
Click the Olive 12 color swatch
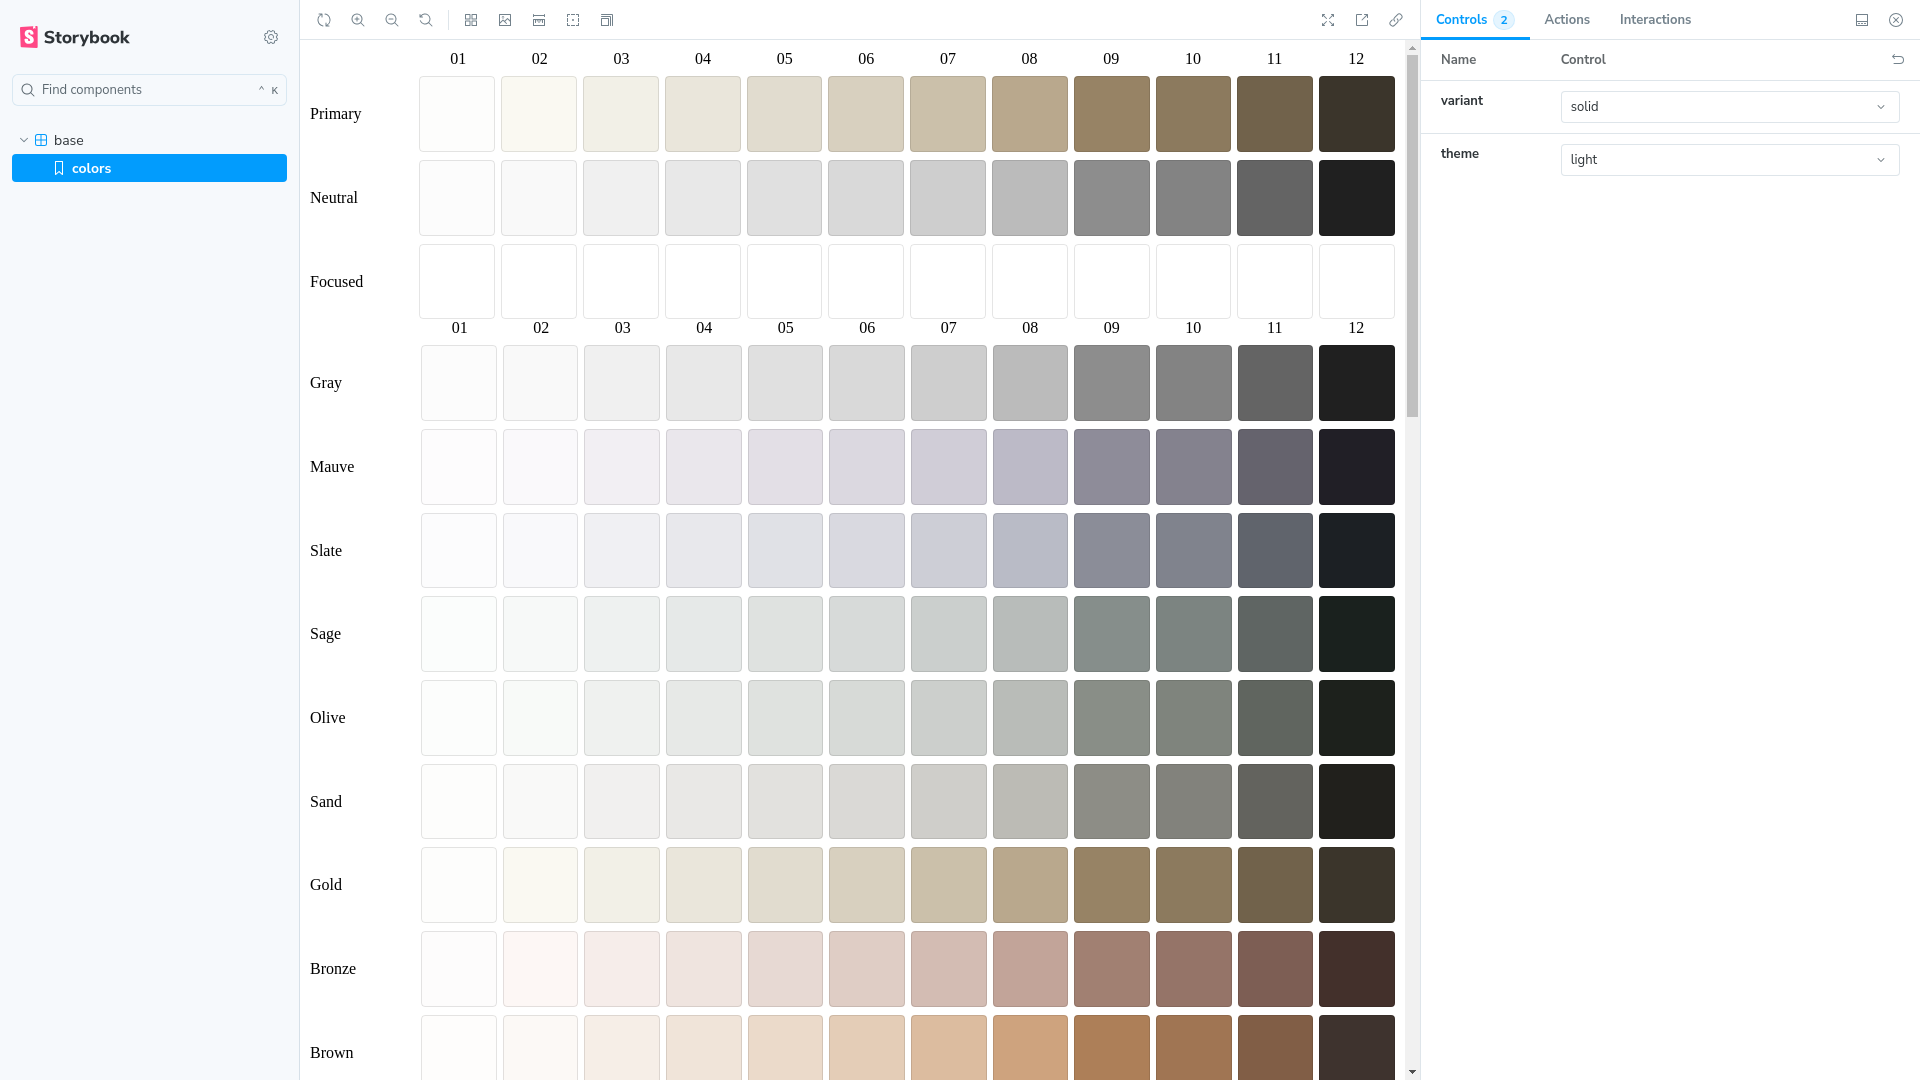click(1357, 718)
